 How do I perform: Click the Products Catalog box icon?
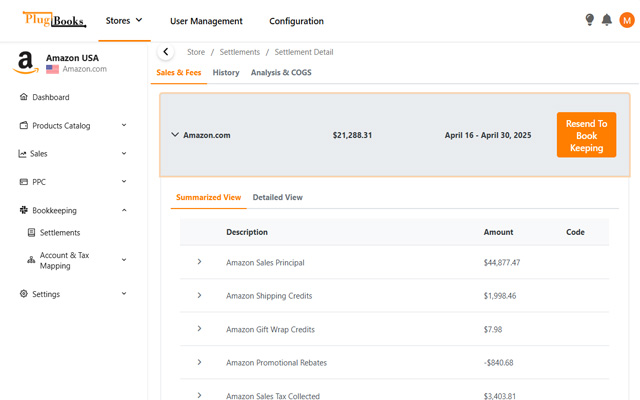click(x=24, y=125)
